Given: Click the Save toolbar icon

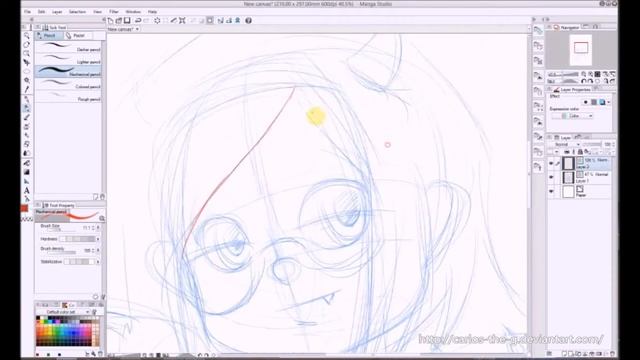Looking at the screenshot, I should [127, 20].
